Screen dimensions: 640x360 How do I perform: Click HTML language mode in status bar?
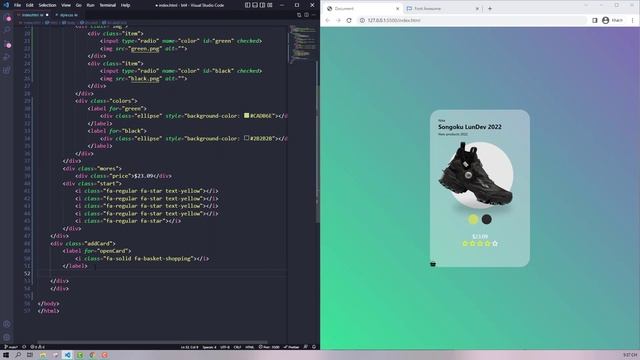point(249,347)
